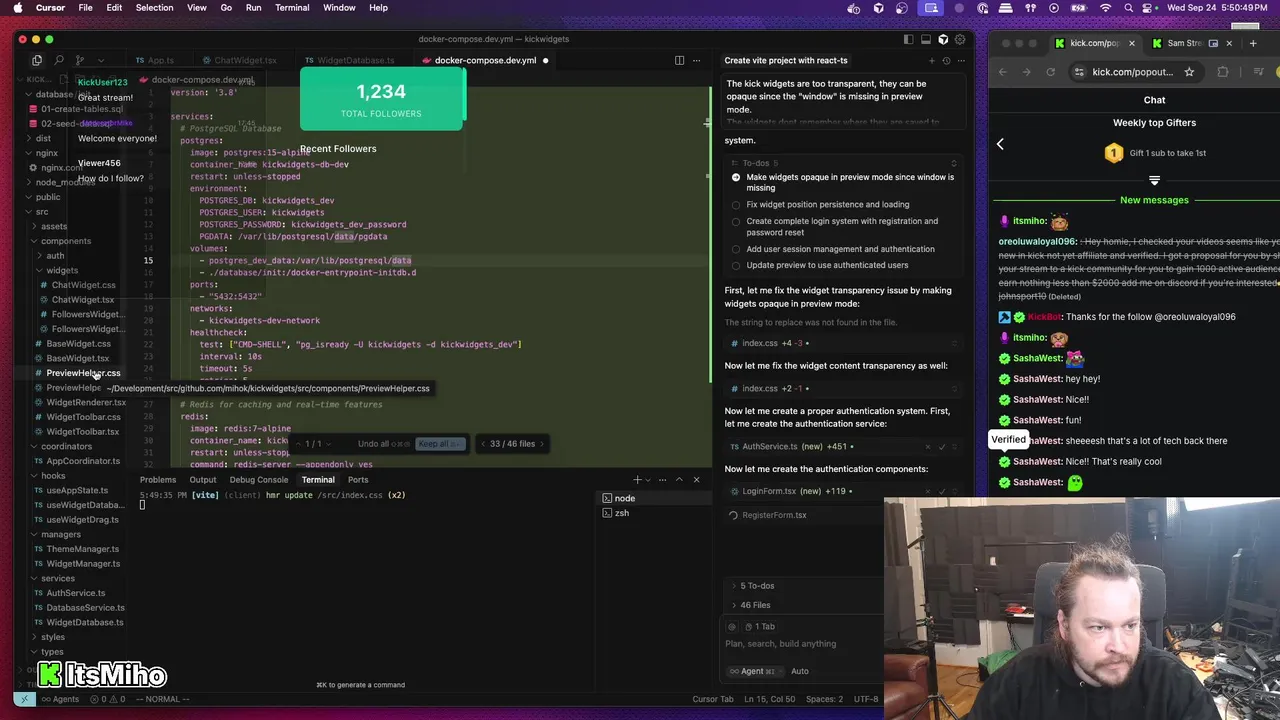1280x720 pixels.
Task: Go back with Kick chat arrow
Action: [1000, 144]
